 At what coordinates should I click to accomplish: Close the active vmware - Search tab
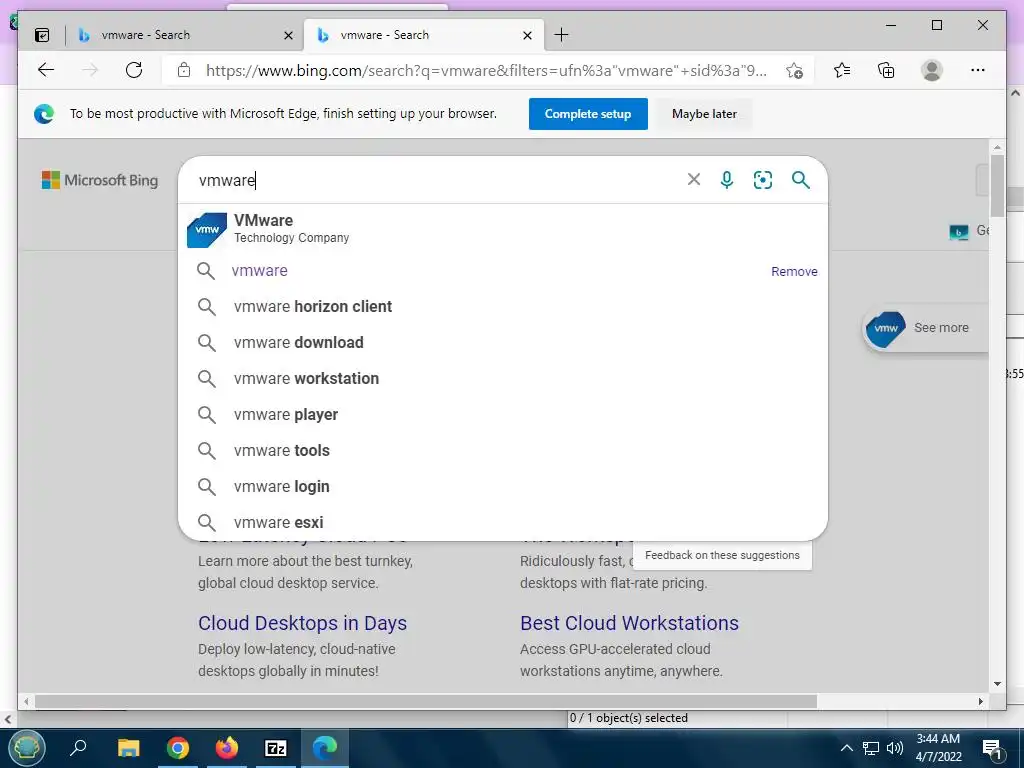(527, 36)
